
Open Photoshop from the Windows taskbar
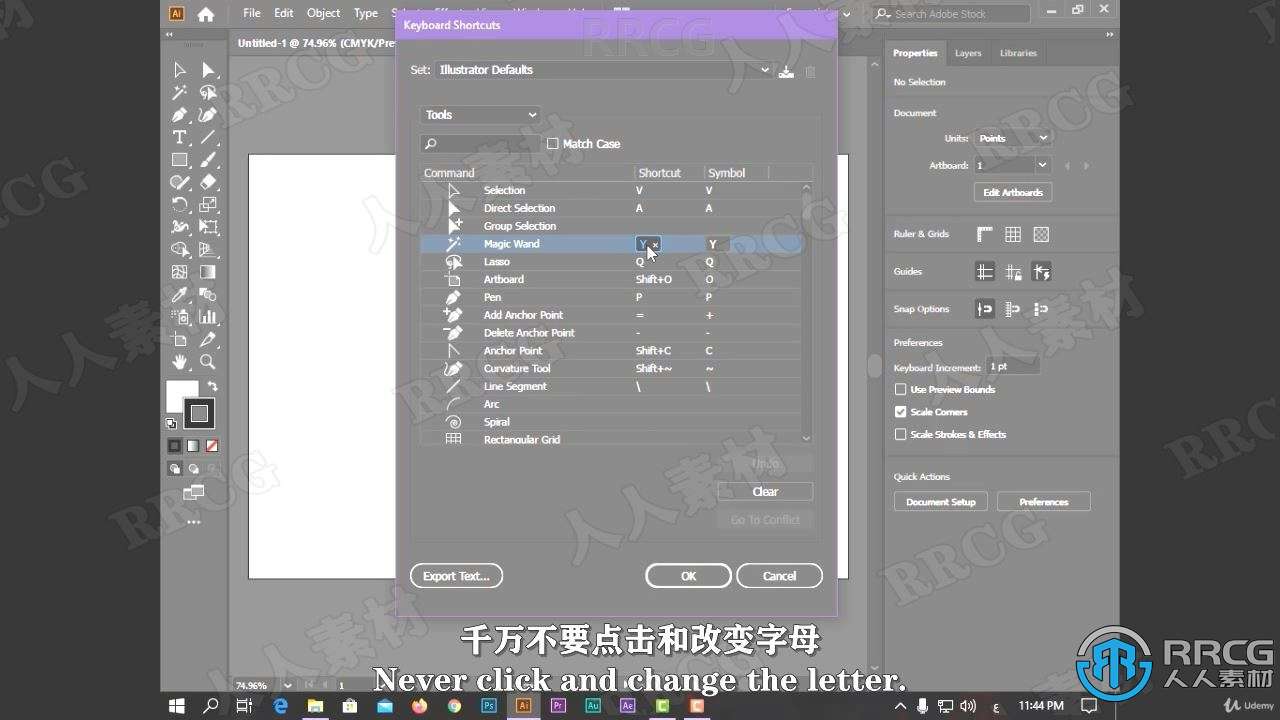[489, 706]
